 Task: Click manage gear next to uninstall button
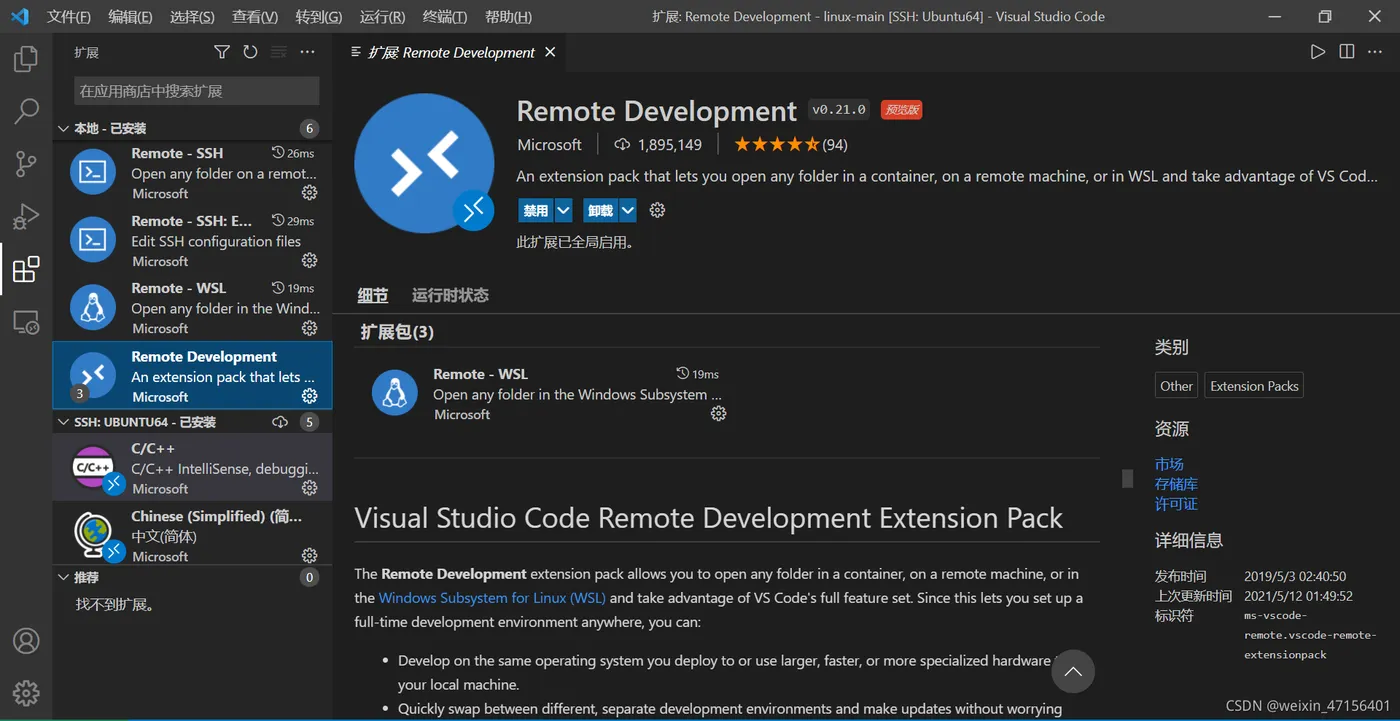(657, 210)
